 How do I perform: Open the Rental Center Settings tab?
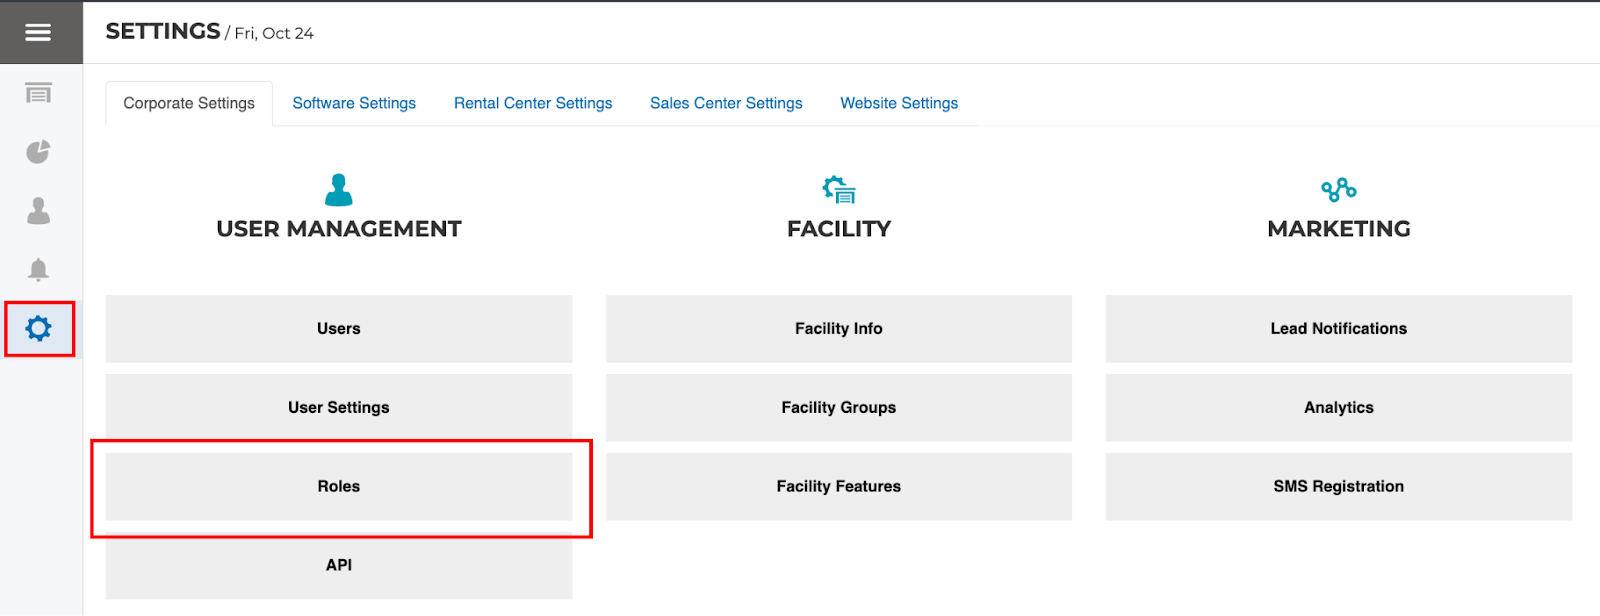coord(533,103)
